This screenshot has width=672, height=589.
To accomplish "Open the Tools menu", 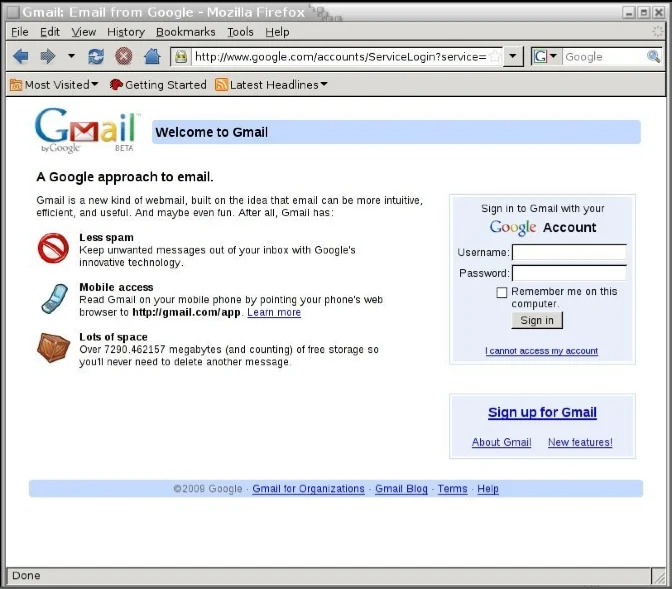I will [x=240, y=32].
